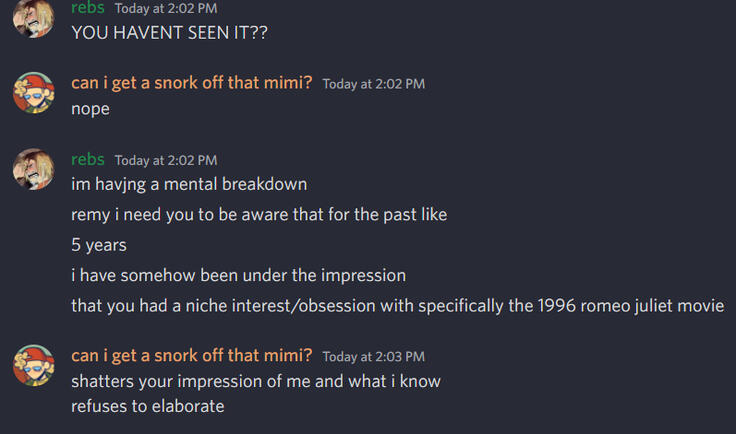
Task: Click the "nope" message
Action: [x=90, y=108]
